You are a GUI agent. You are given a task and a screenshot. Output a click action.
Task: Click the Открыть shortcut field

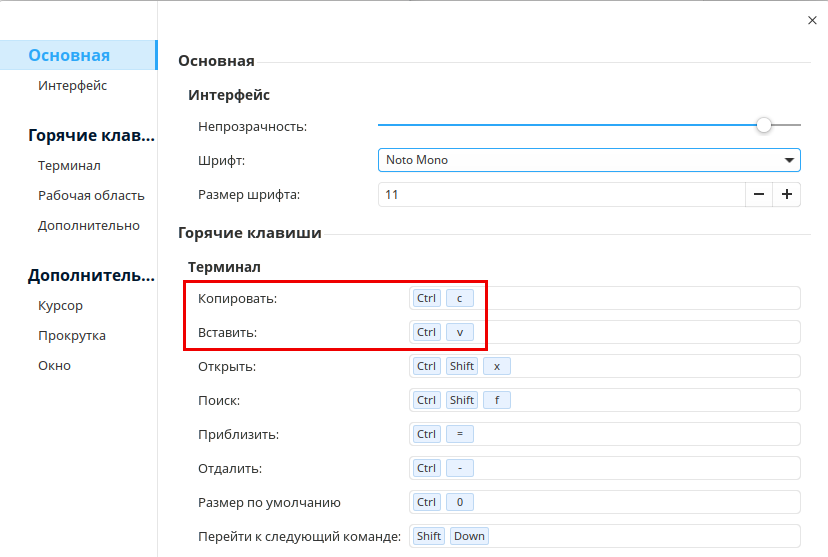605,366
